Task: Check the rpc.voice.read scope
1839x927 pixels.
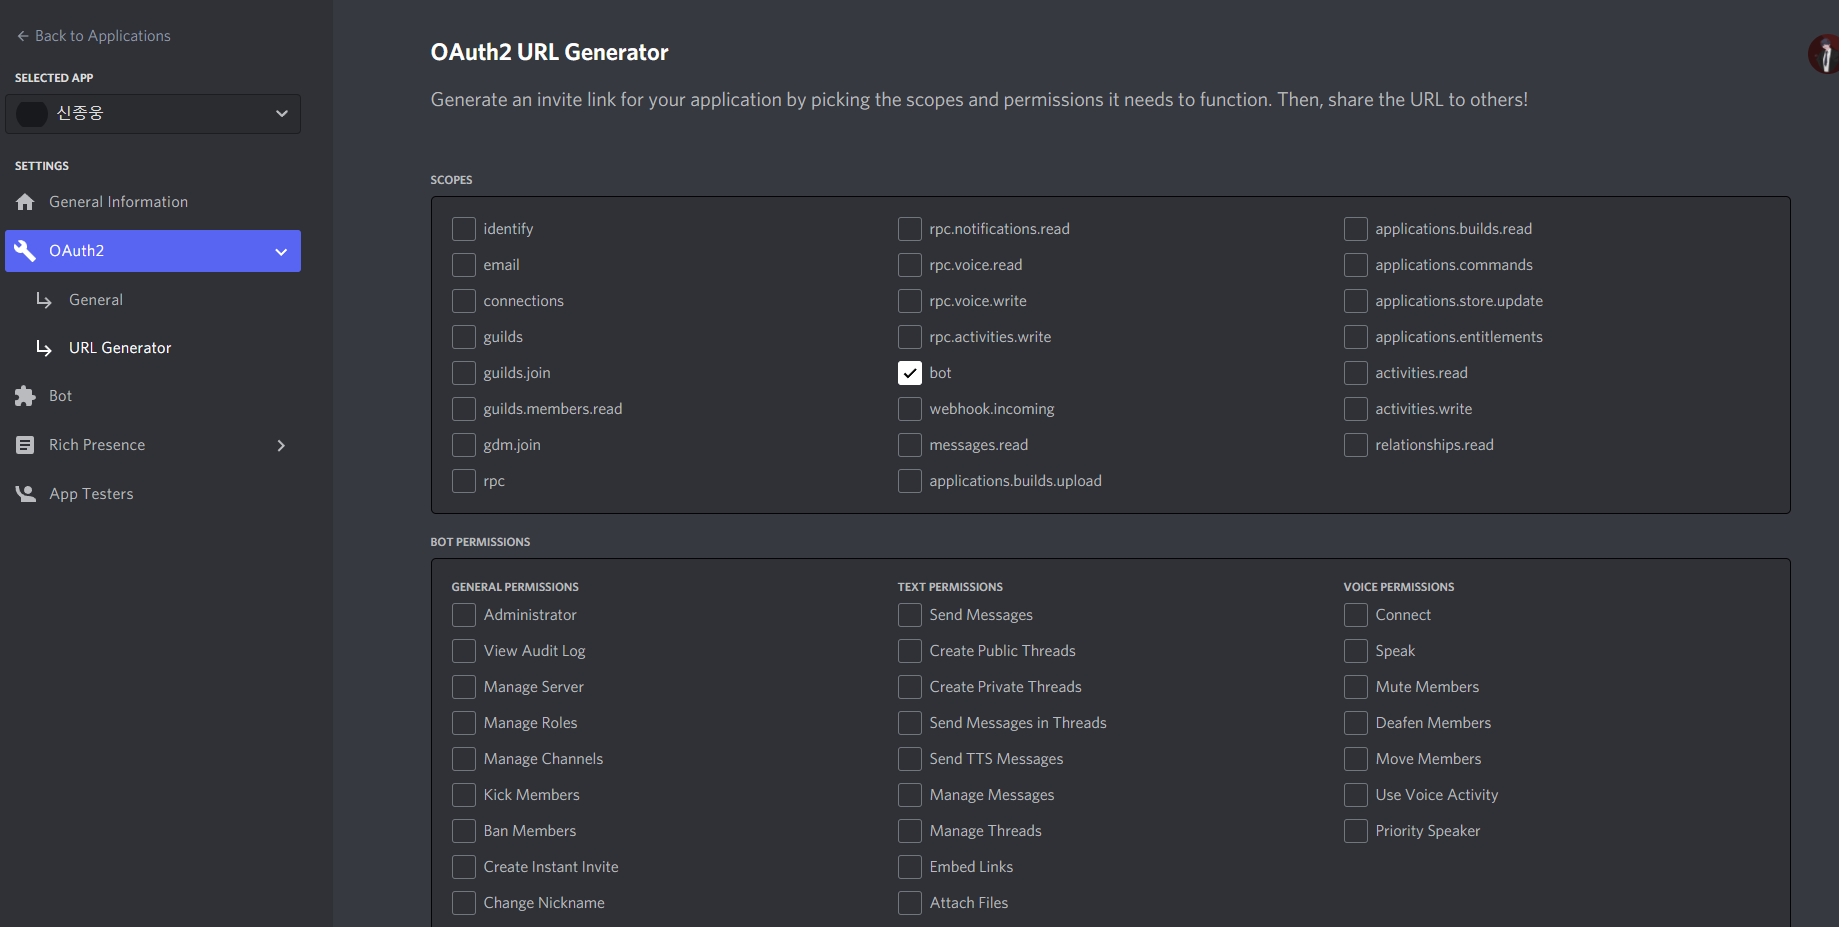Action: [x=910, y=265]
